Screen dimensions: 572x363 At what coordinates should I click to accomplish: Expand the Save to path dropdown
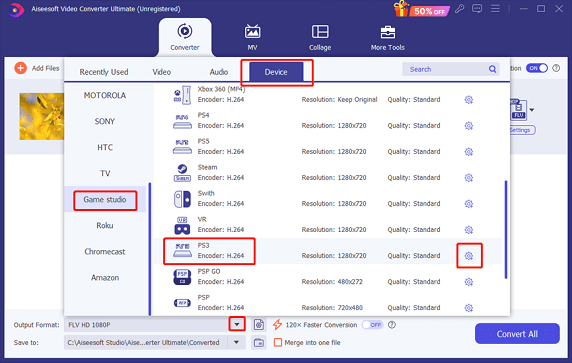[236, 343]
